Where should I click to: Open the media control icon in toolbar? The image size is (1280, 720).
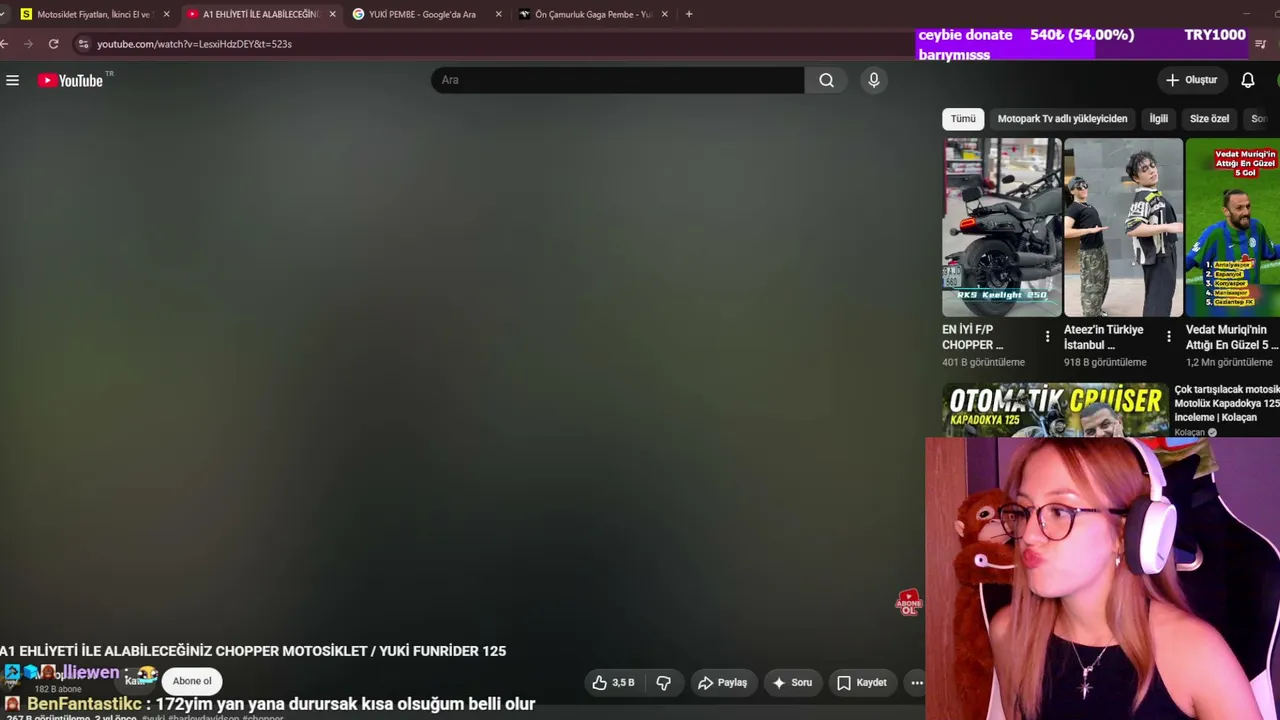[x=1260, y=44]
